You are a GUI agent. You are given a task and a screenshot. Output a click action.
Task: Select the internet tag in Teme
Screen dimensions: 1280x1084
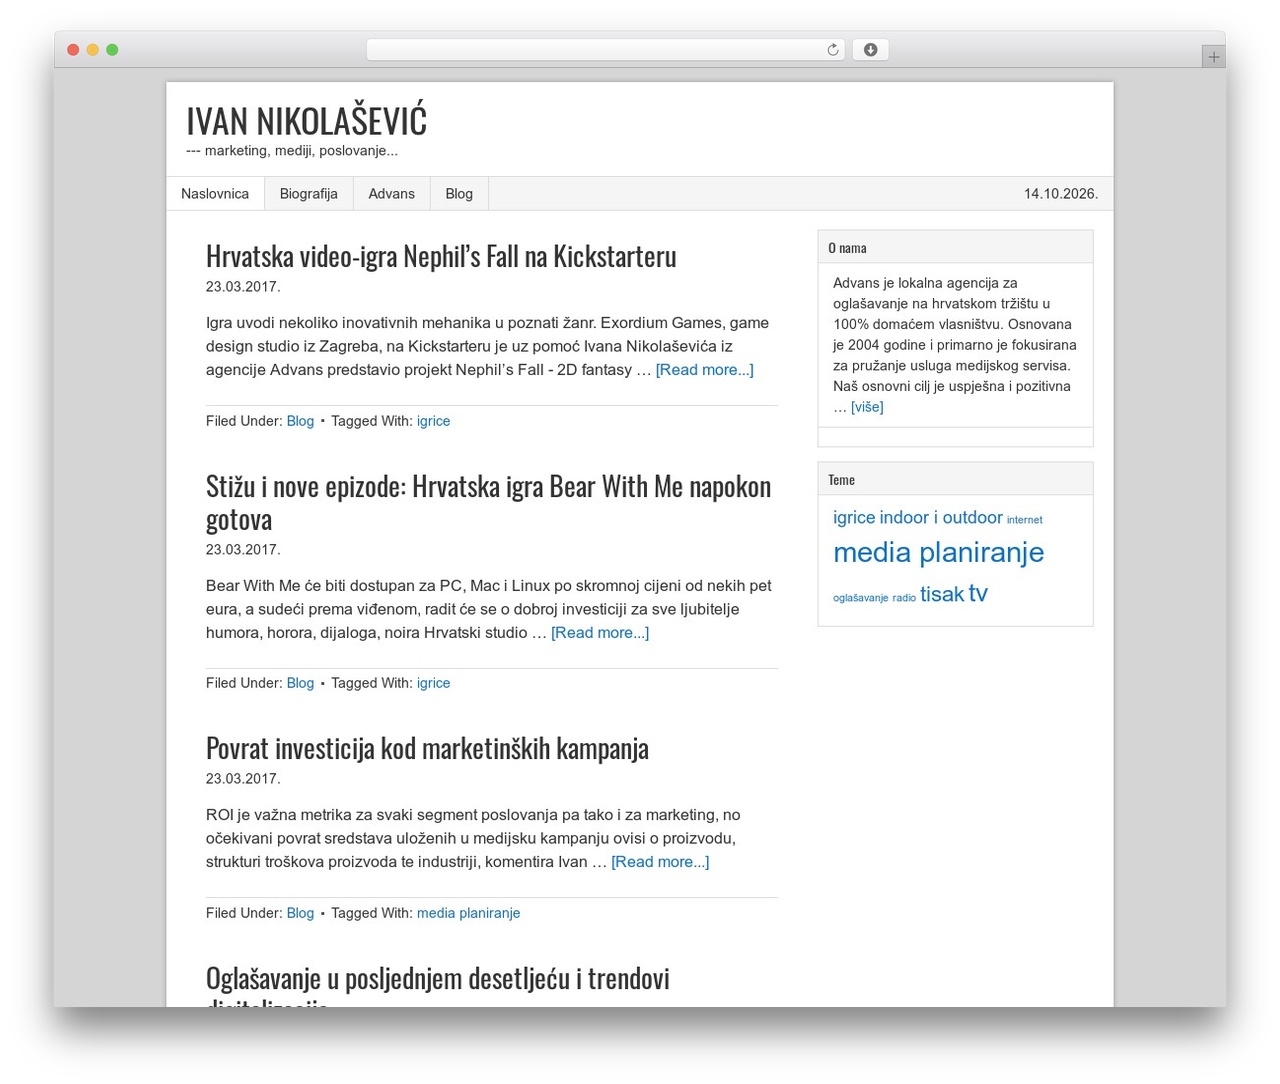[x=1024, y=520]
